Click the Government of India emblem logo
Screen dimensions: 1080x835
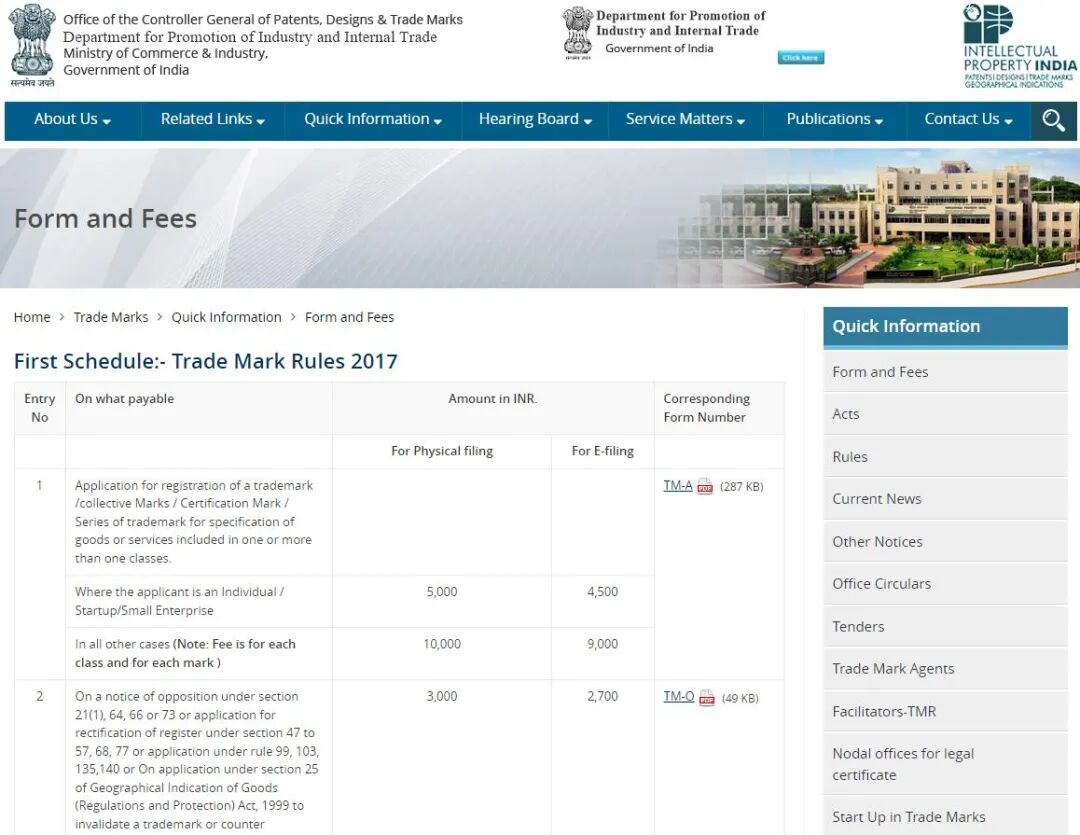pos(32,45)
